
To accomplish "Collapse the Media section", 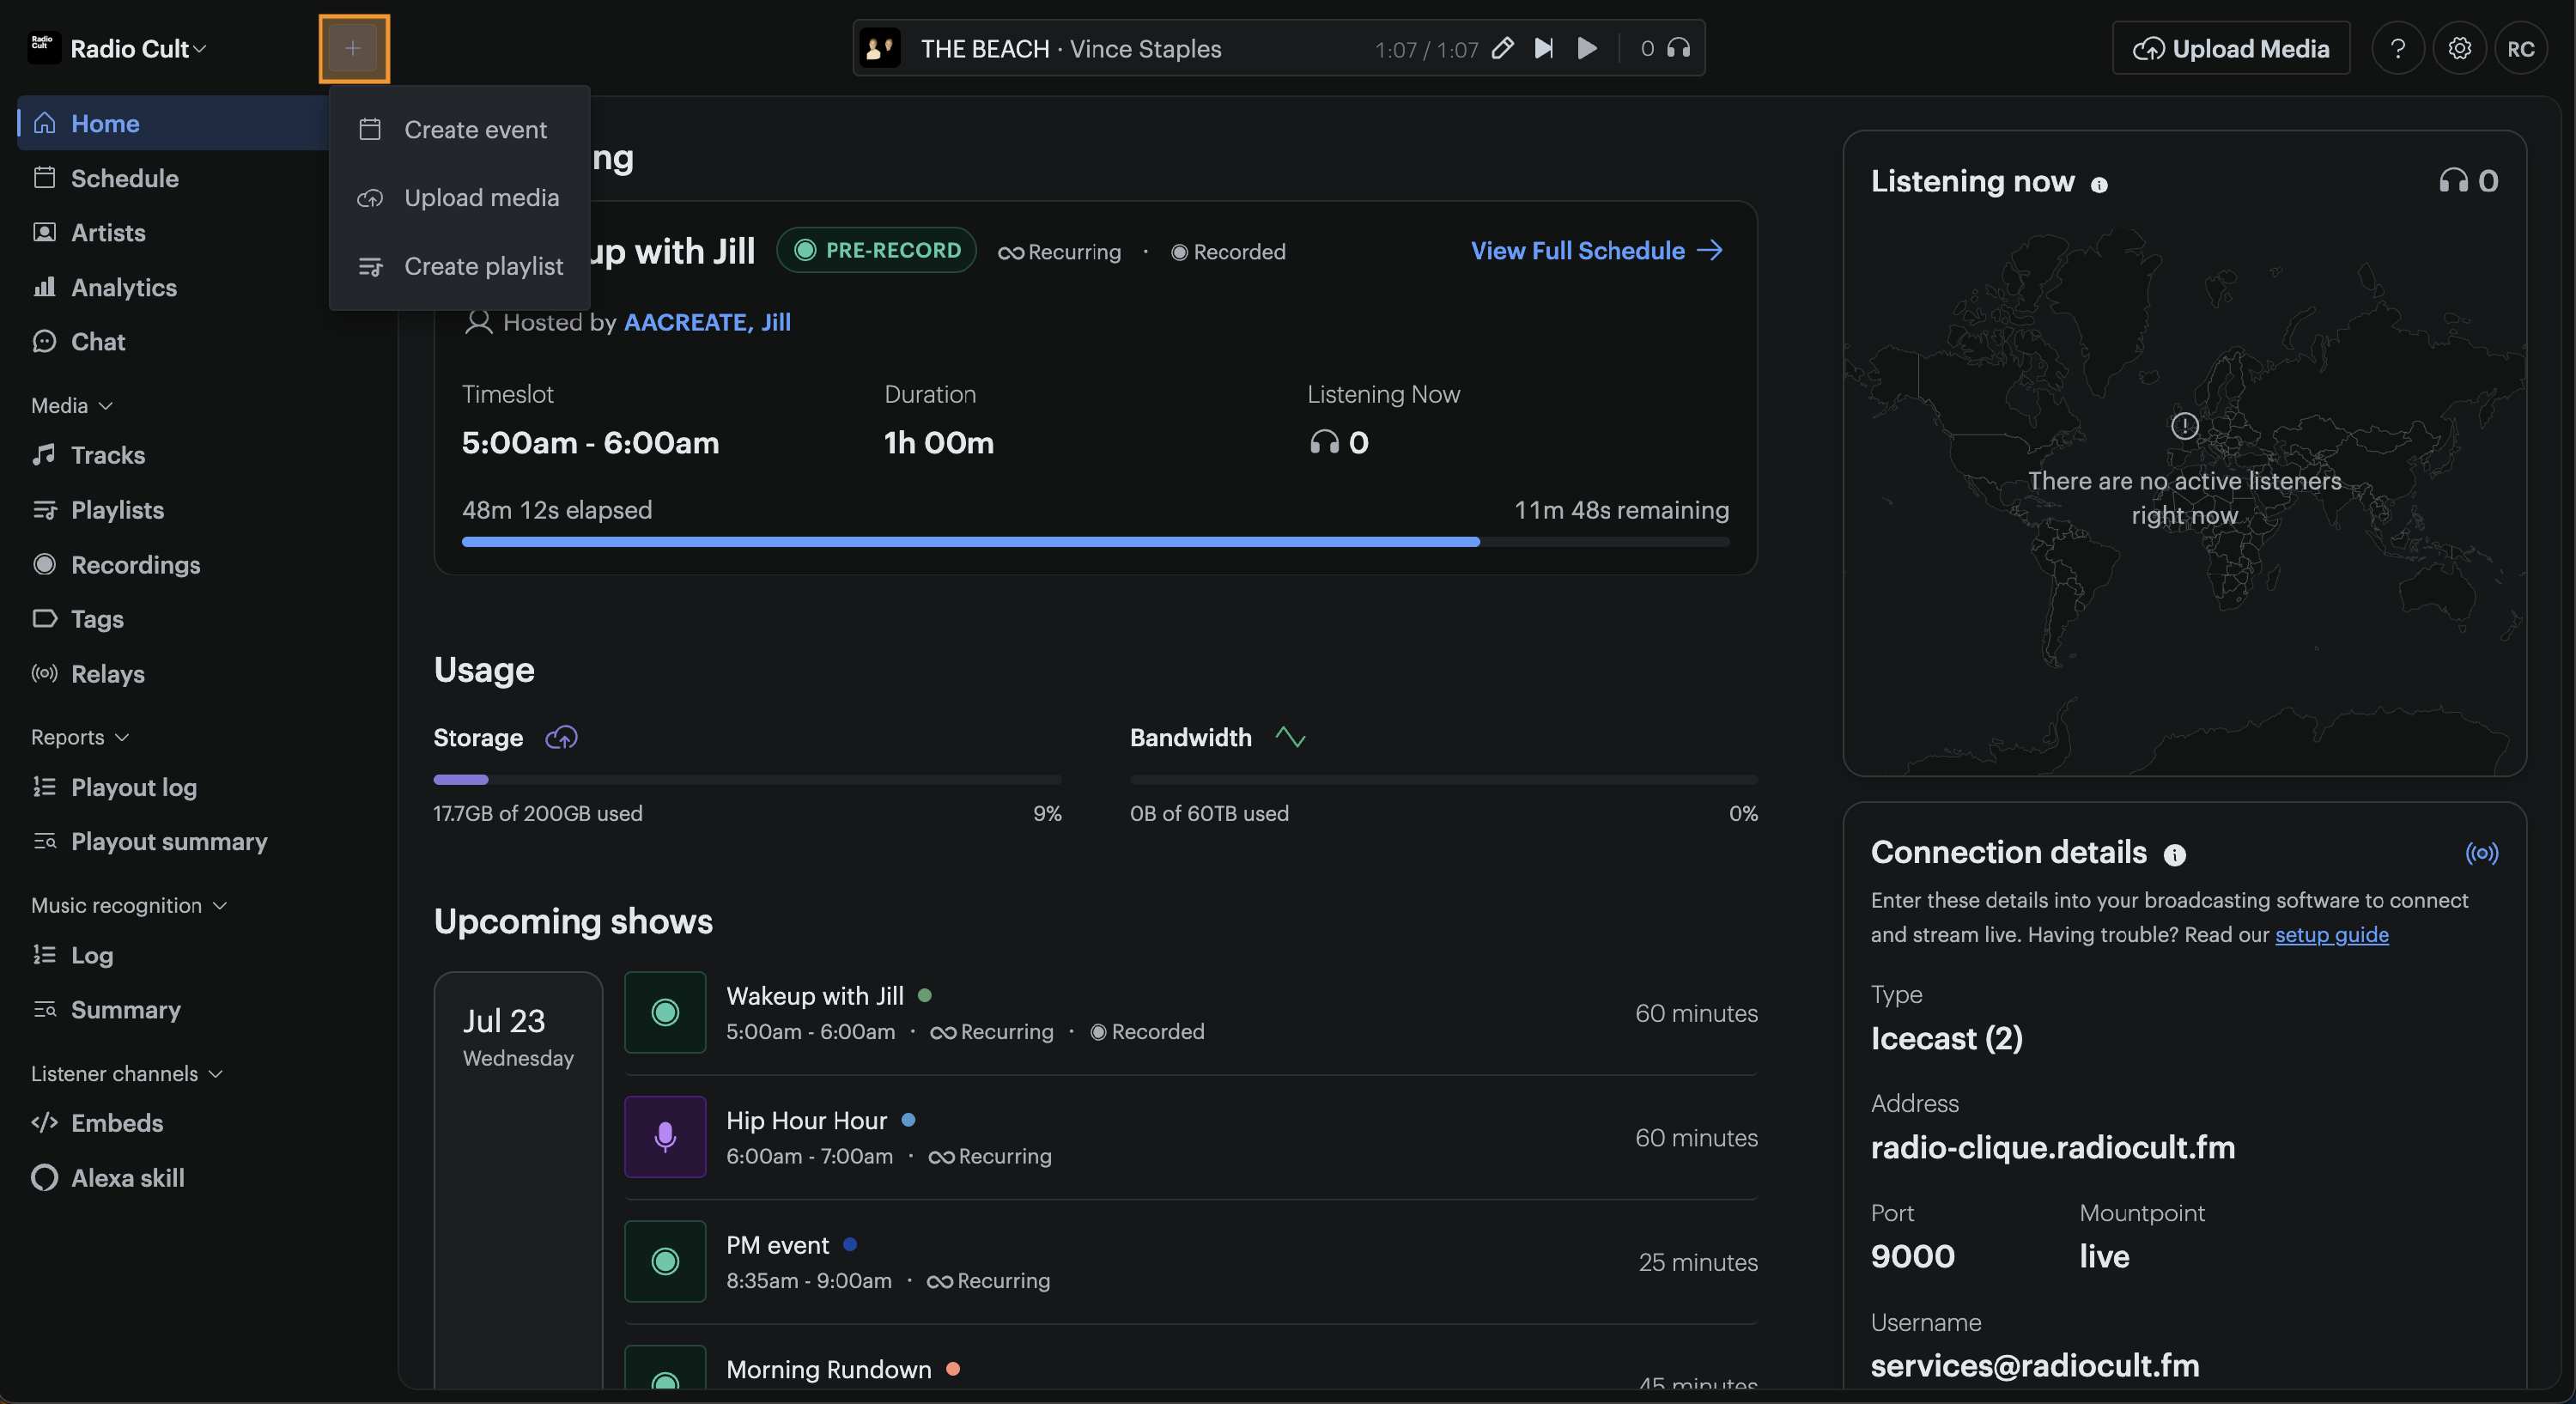I will (72, 405).
